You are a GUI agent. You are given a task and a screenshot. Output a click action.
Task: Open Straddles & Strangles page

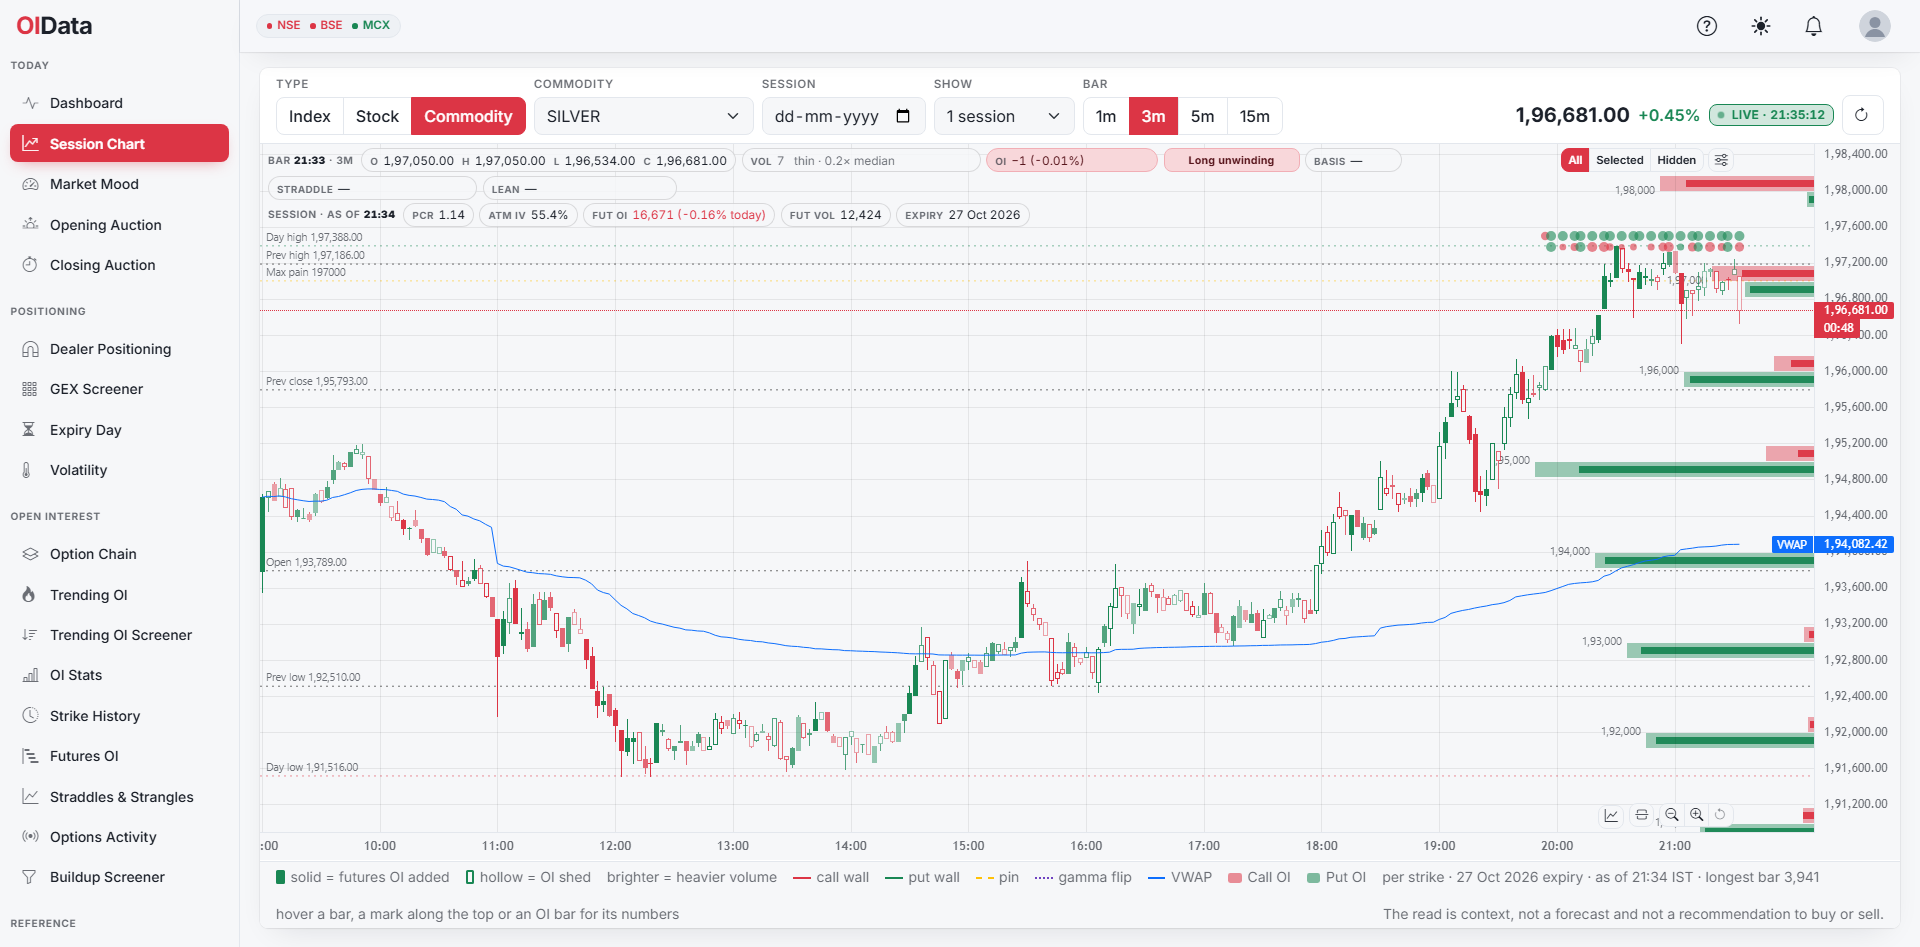[119, 797]
